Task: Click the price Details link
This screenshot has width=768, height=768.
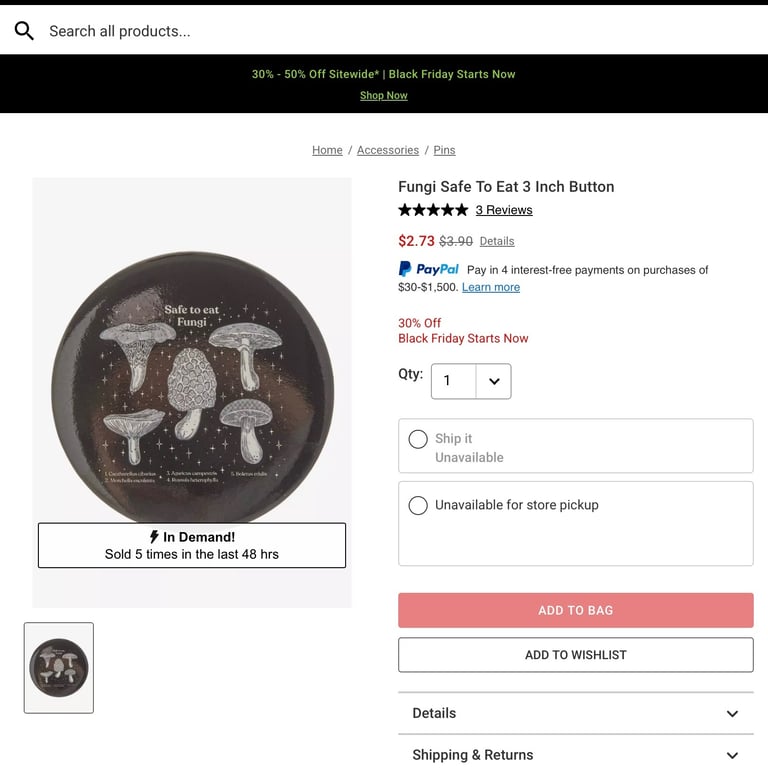Action: (x=497, y=241)
